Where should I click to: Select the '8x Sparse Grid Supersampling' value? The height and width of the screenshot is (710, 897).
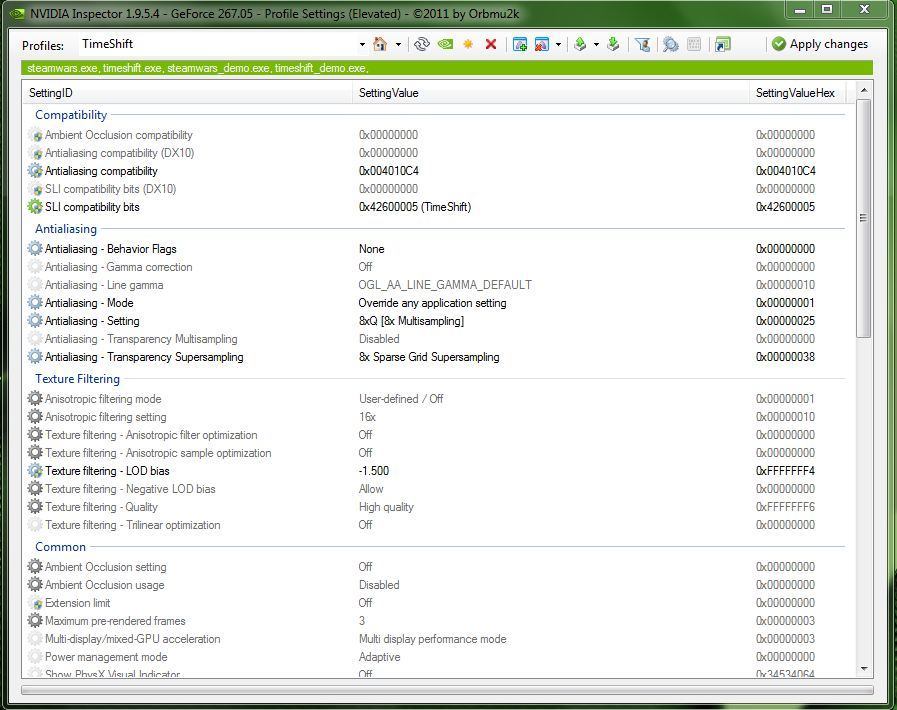(429, 356)
